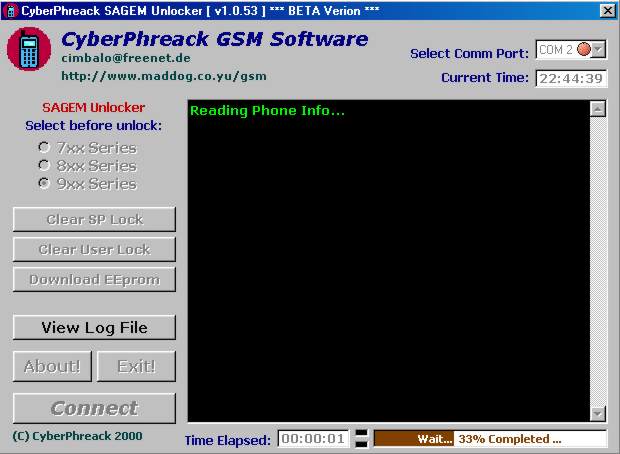The width and height of the screenshot is (620, 454).
Task: Click the Current Time field
Action: coord(571,78)
